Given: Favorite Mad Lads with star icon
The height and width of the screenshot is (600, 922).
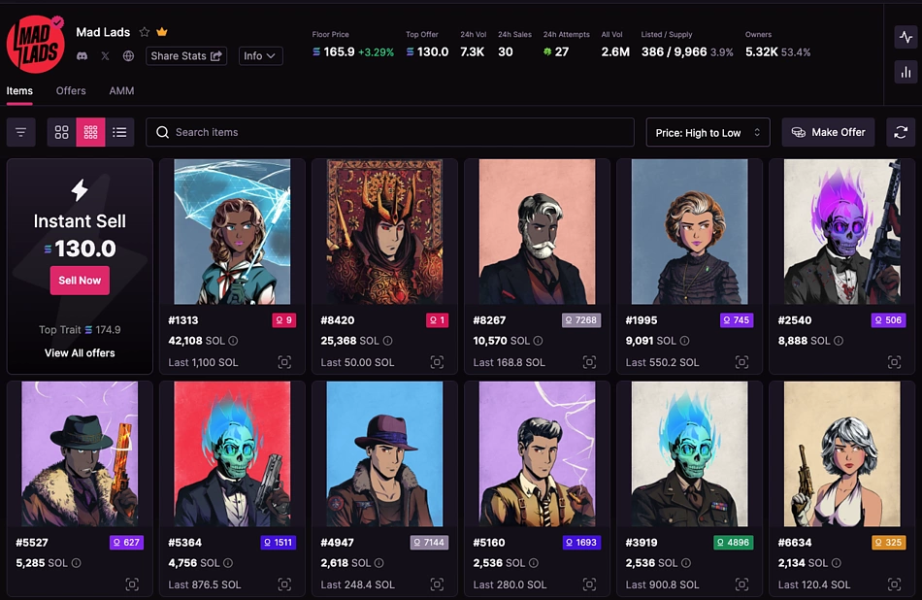Looking at the screenshot, I should pyautogui.click(x=144, y=32).
